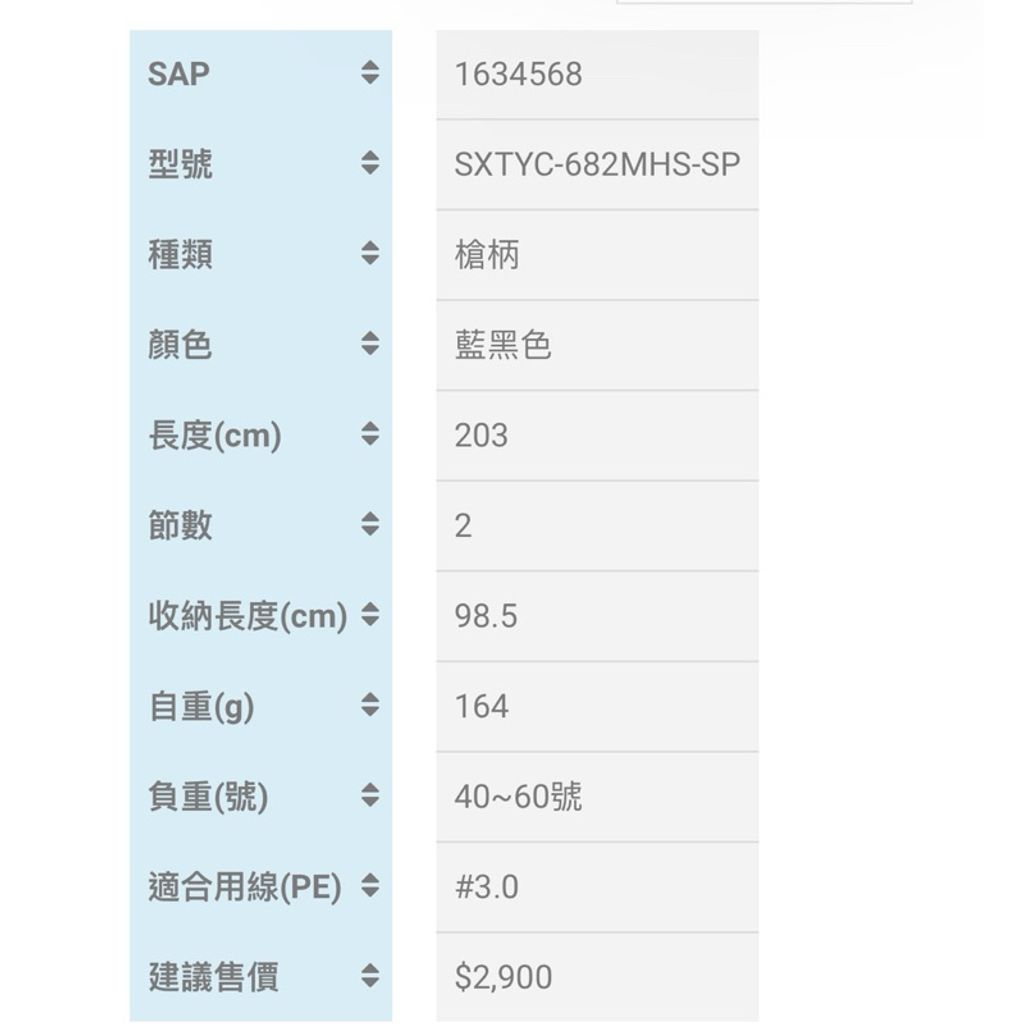Viewport: 1024px width, 1024px height.
Task: Click model value SXTYC-682MHS-SP
Action: pyautogui.click(x=597, y=164)
